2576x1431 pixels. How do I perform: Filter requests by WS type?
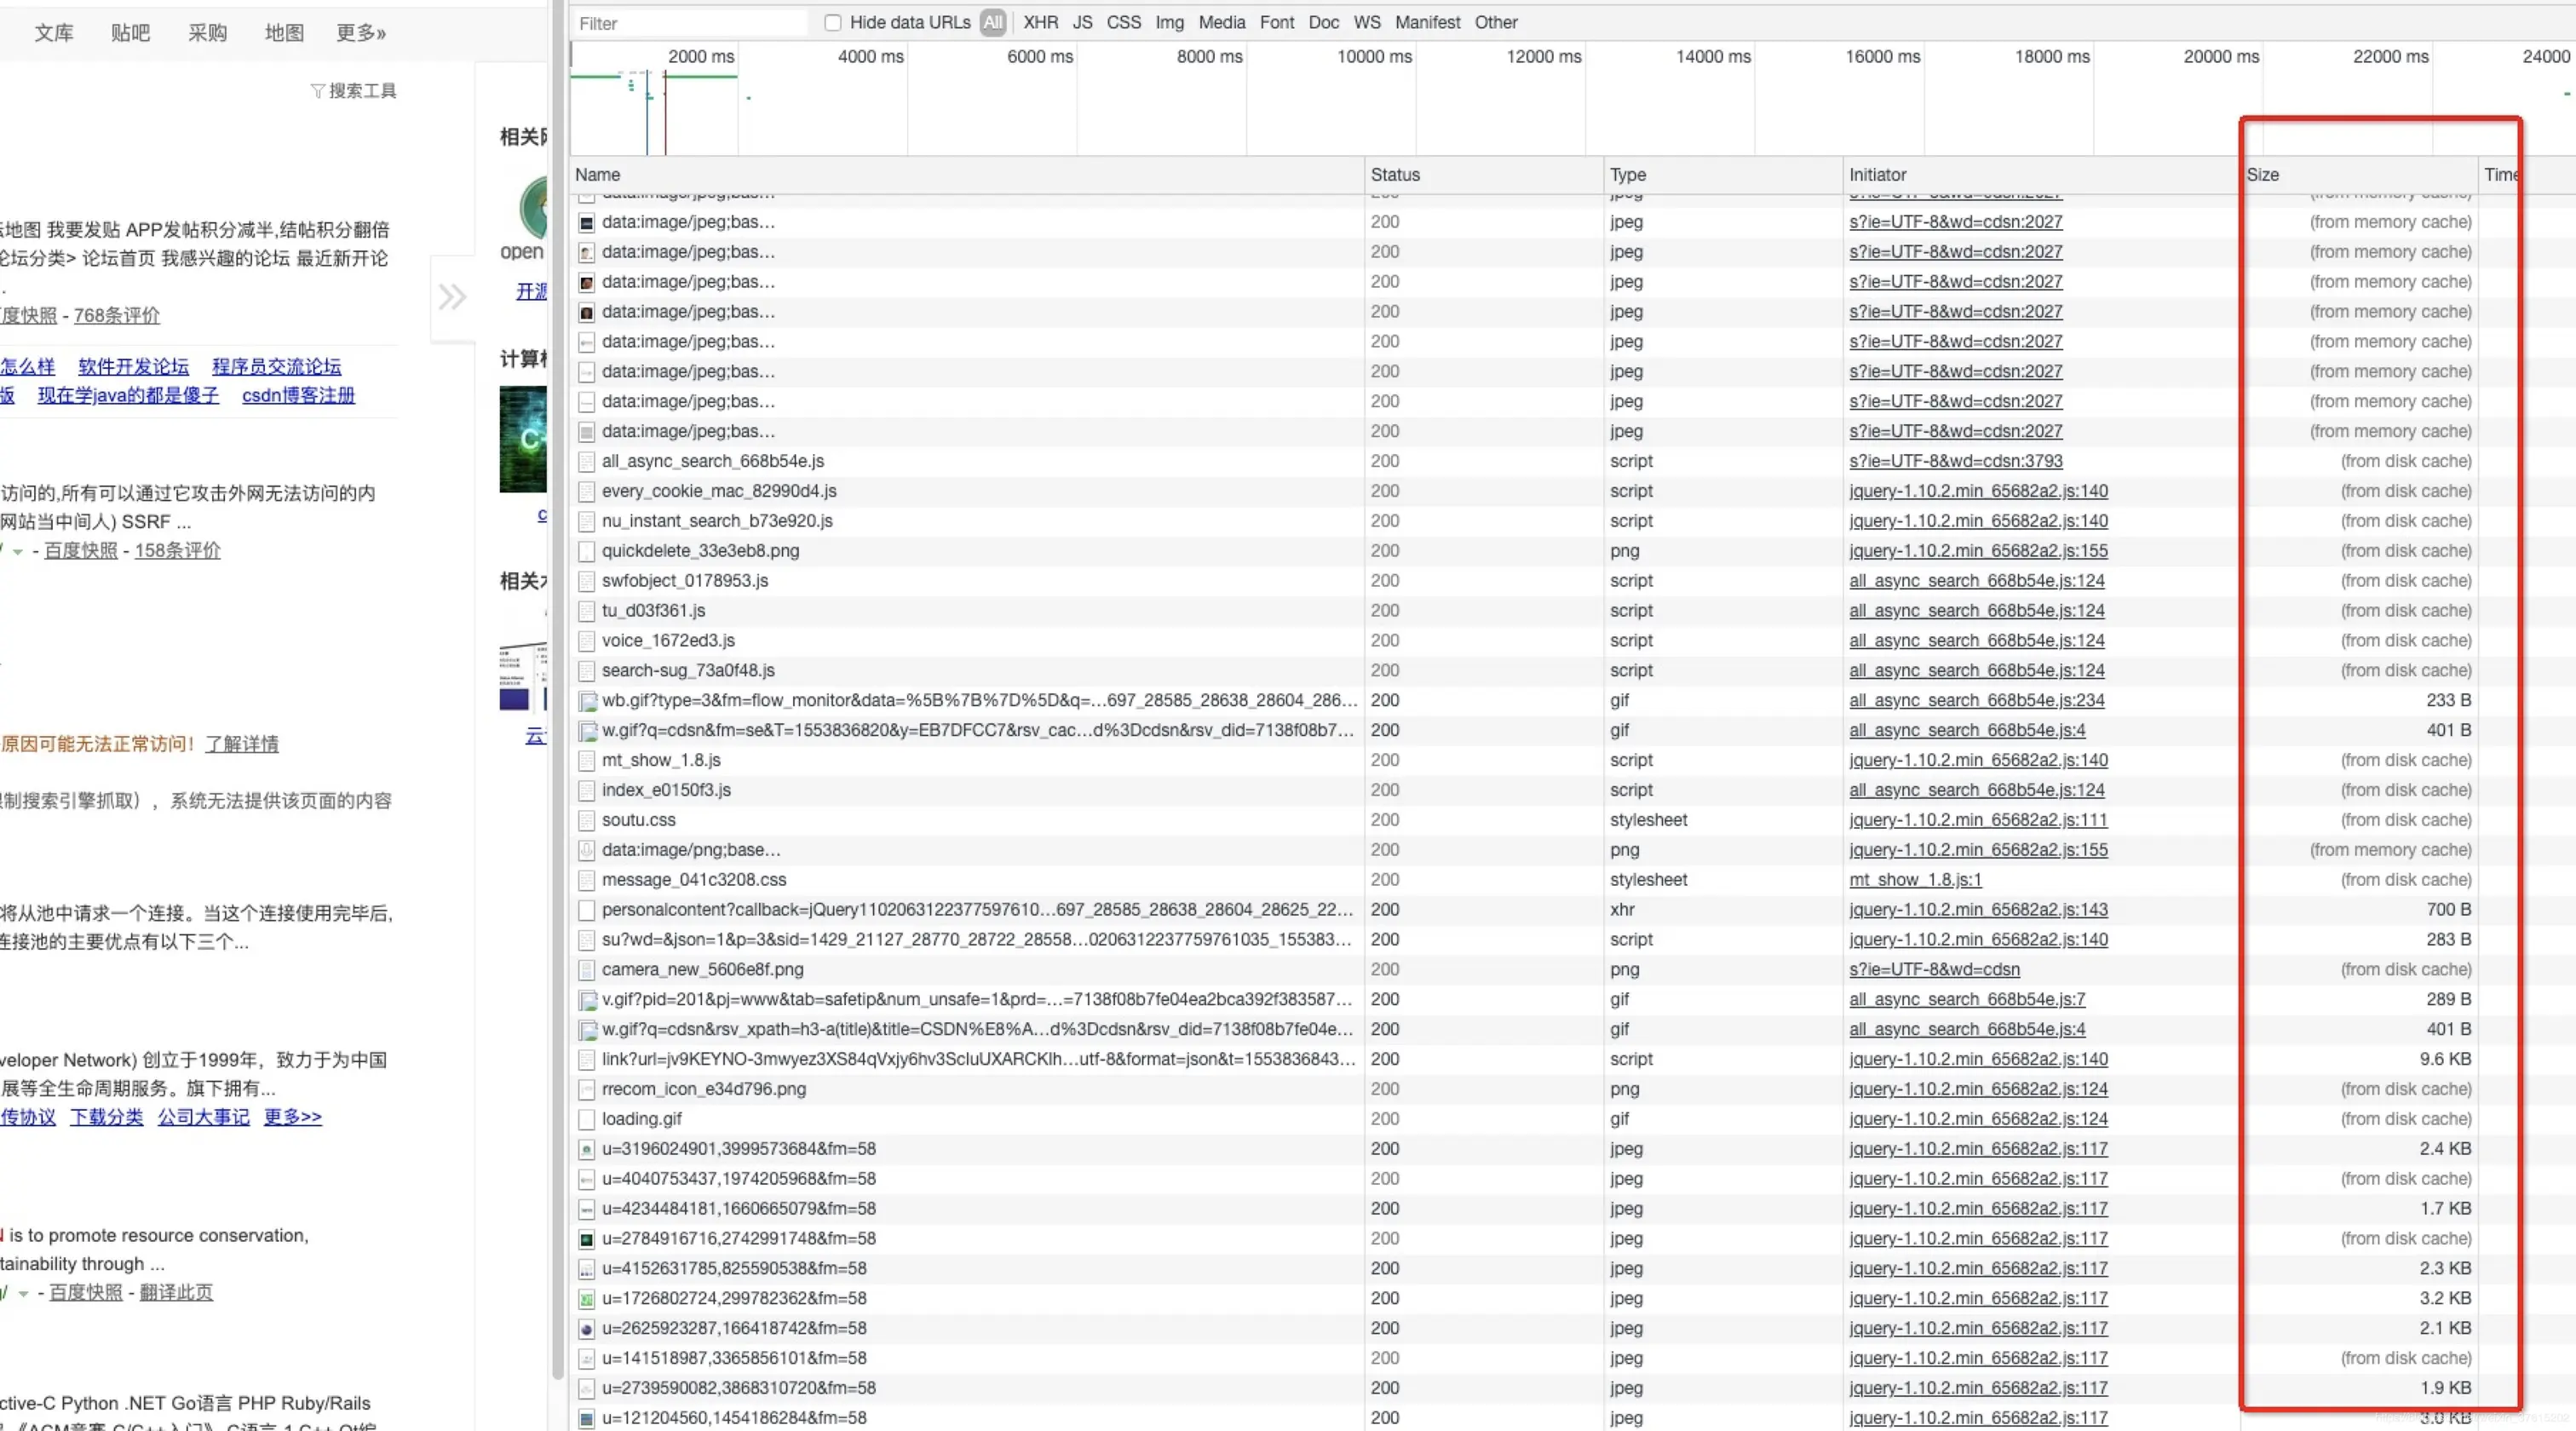pyautogui.click(x=1366, y=22)
